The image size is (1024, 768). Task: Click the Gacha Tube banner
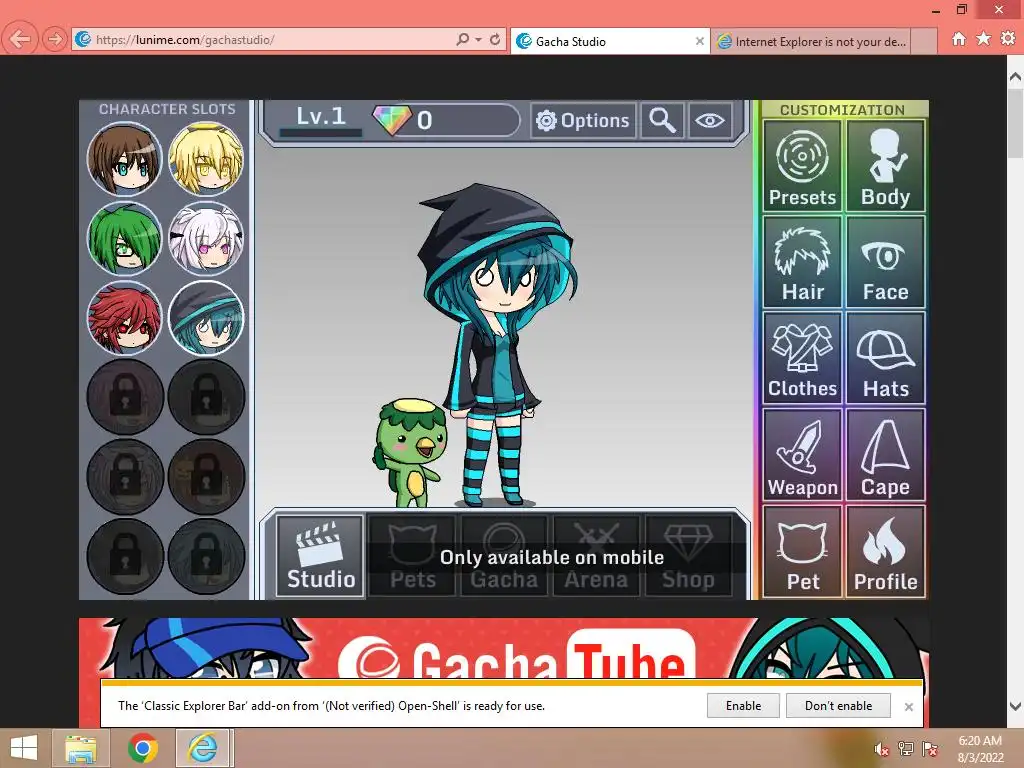pos(503,648)
